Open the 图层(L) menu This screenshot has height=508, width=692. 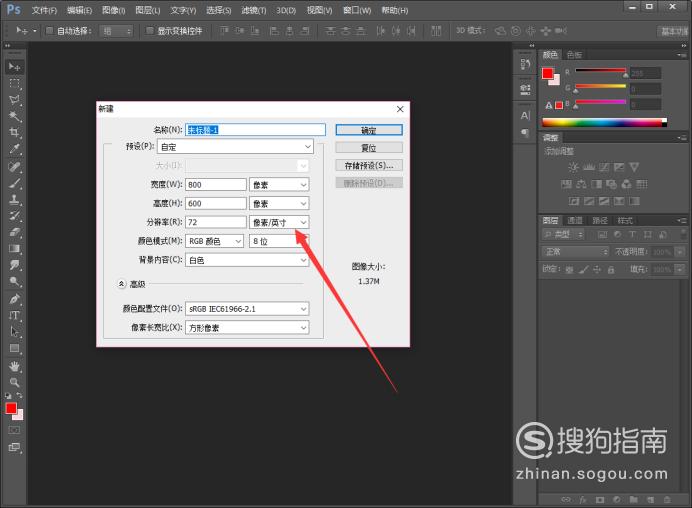148,10
